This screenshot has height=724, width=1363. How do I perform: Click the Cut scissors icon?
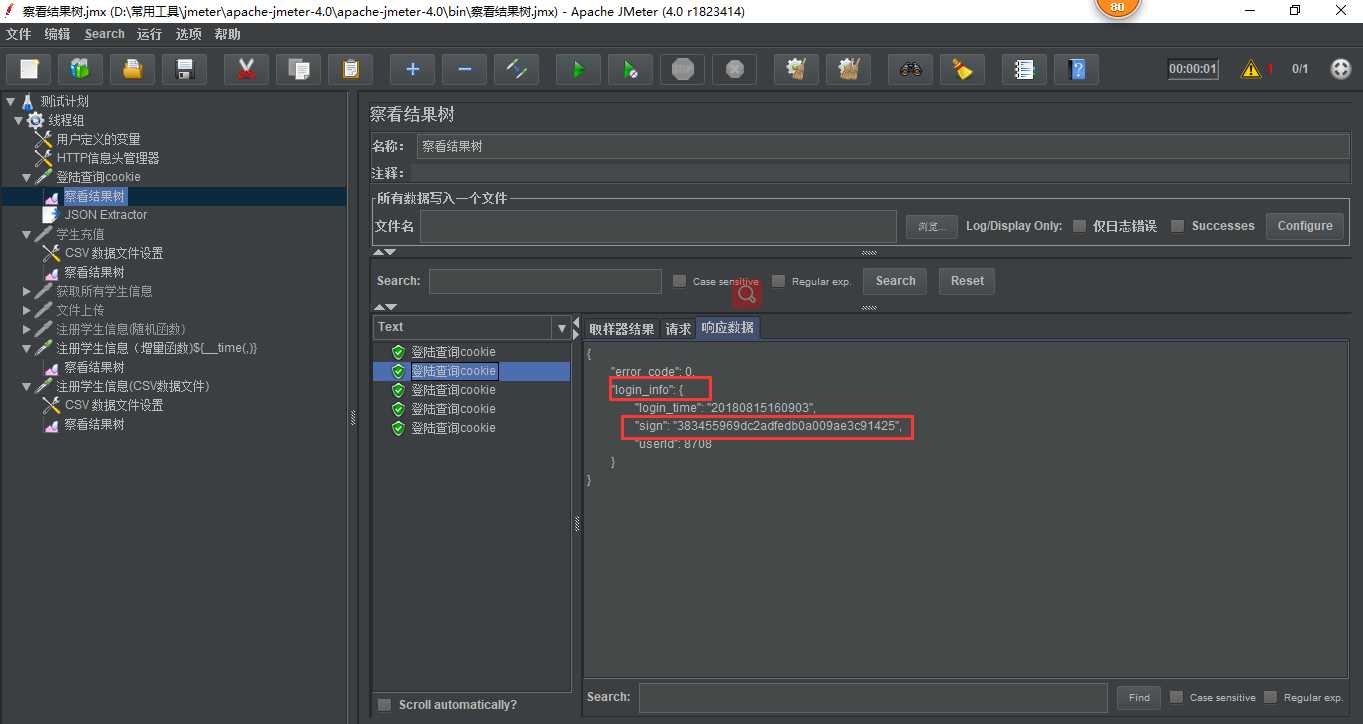(246, 69)
